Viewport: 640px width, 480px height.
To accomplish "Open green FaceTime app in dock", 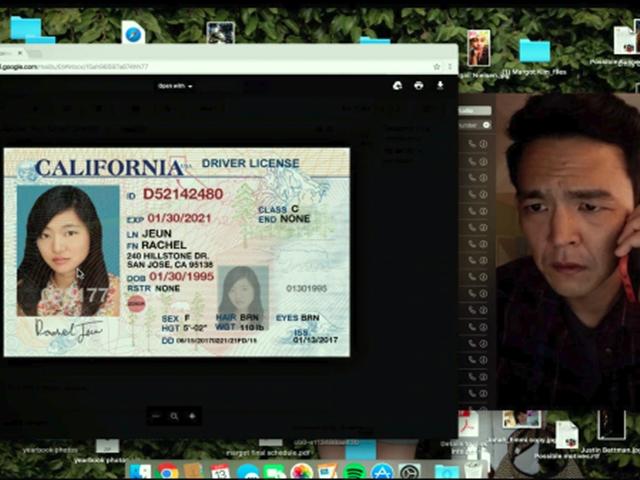I will [x=274, y=472].
